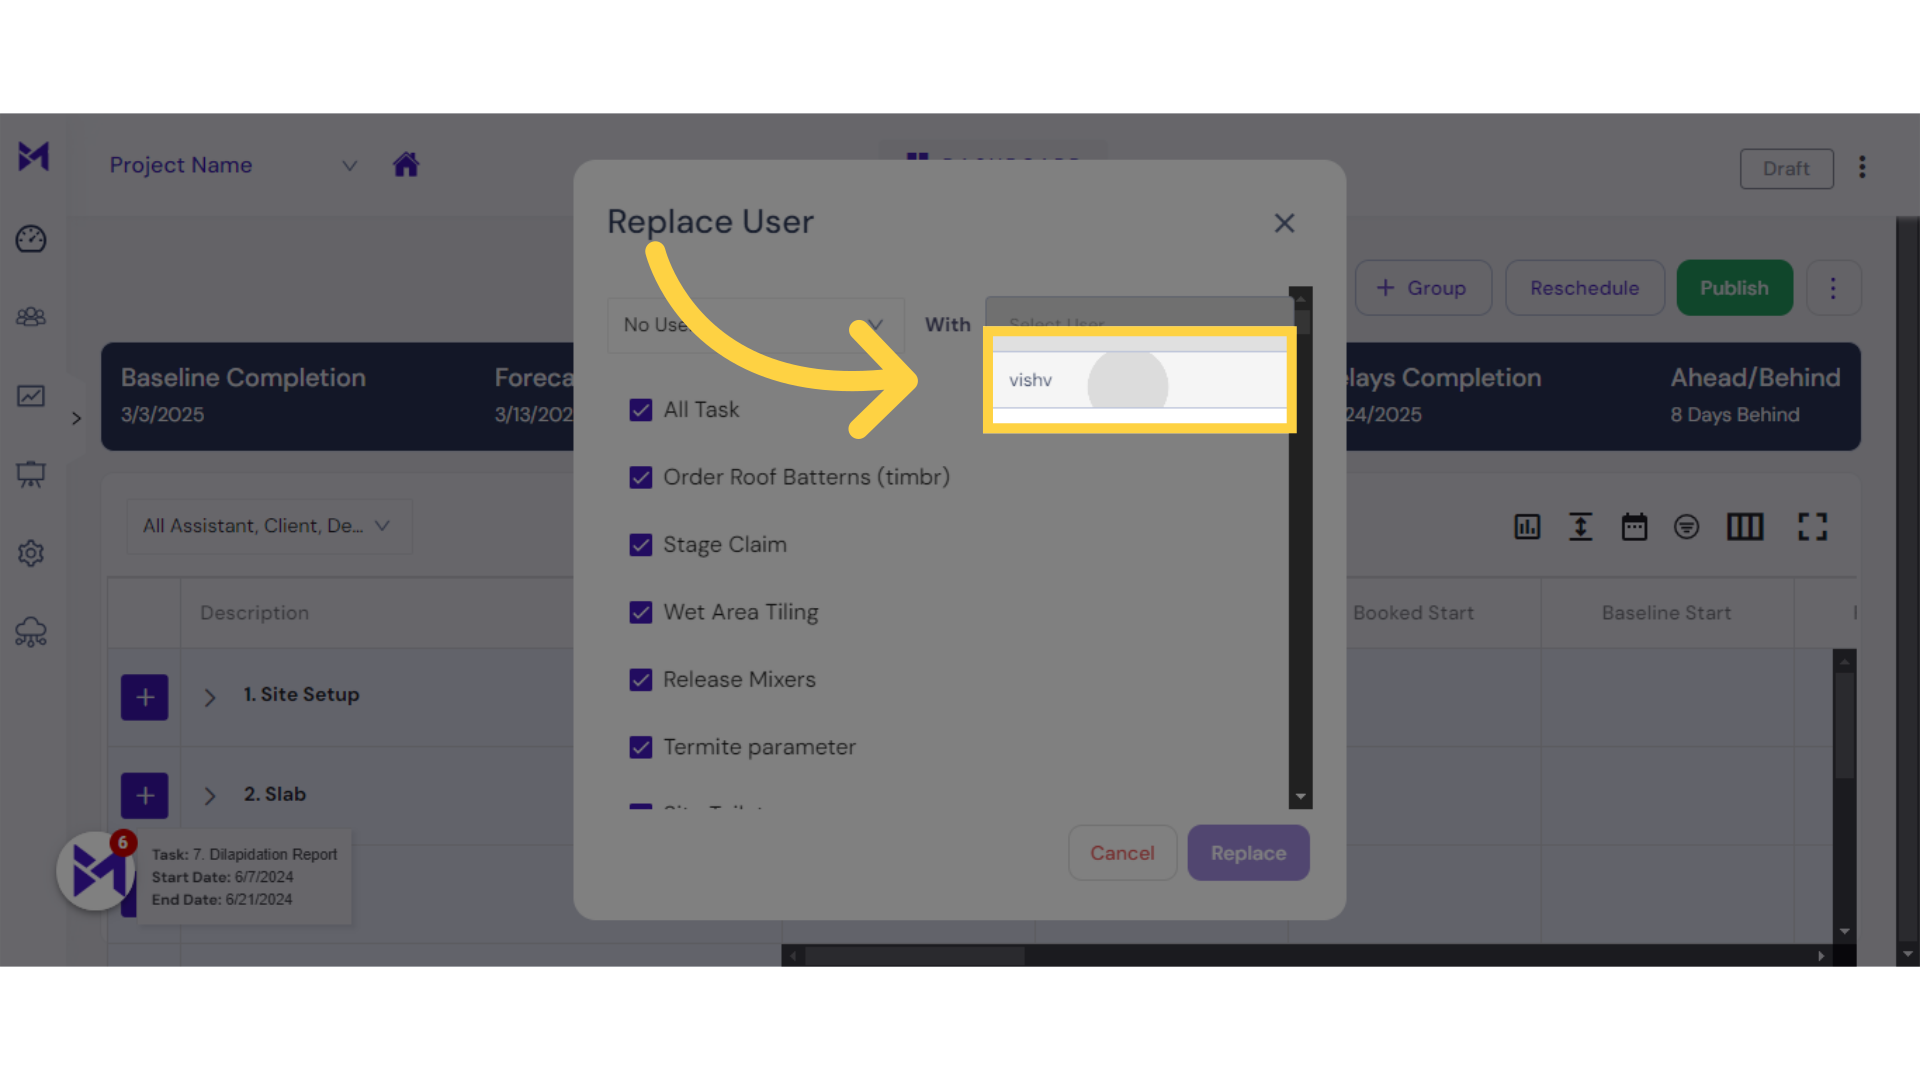Expand the 2. Slab group
1920x1080 pixels.
click(210, 796)
